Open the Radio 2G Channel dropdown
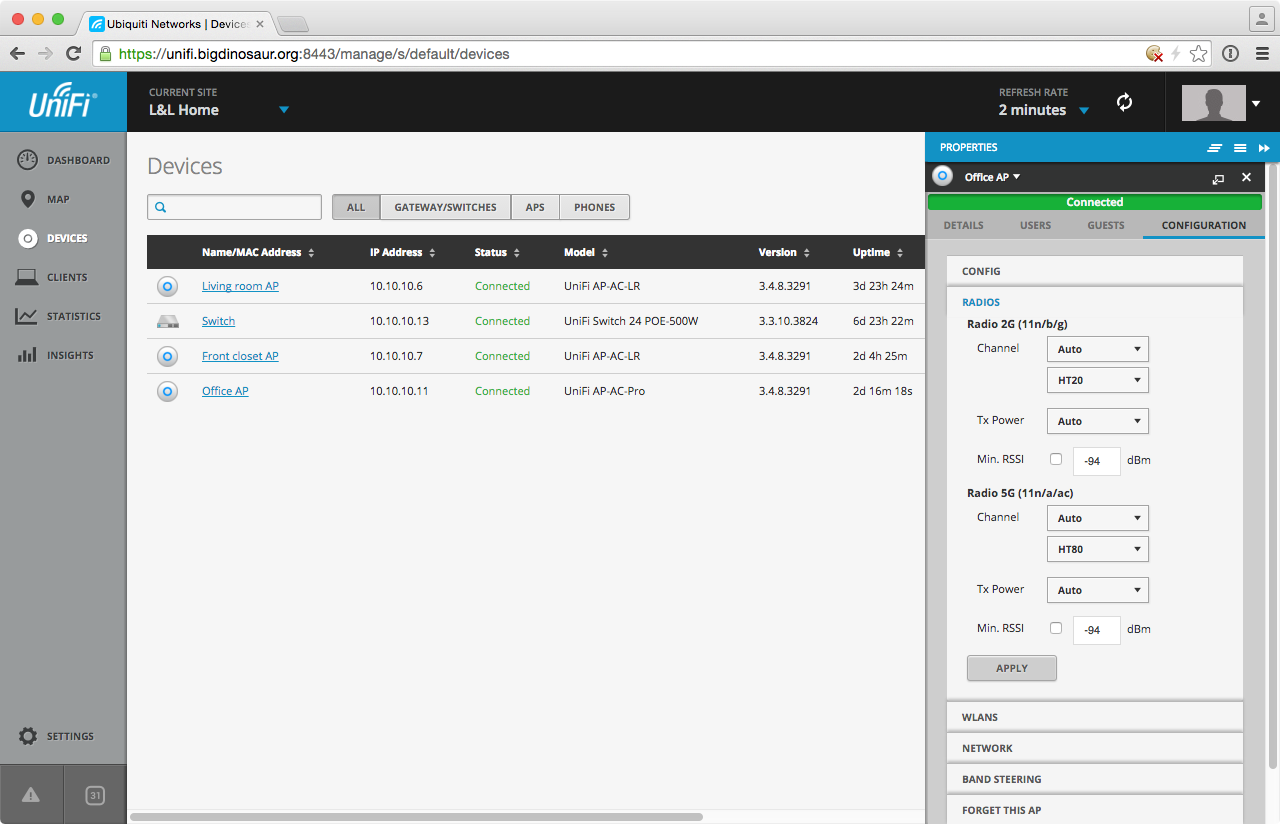 coord(1097,349)
